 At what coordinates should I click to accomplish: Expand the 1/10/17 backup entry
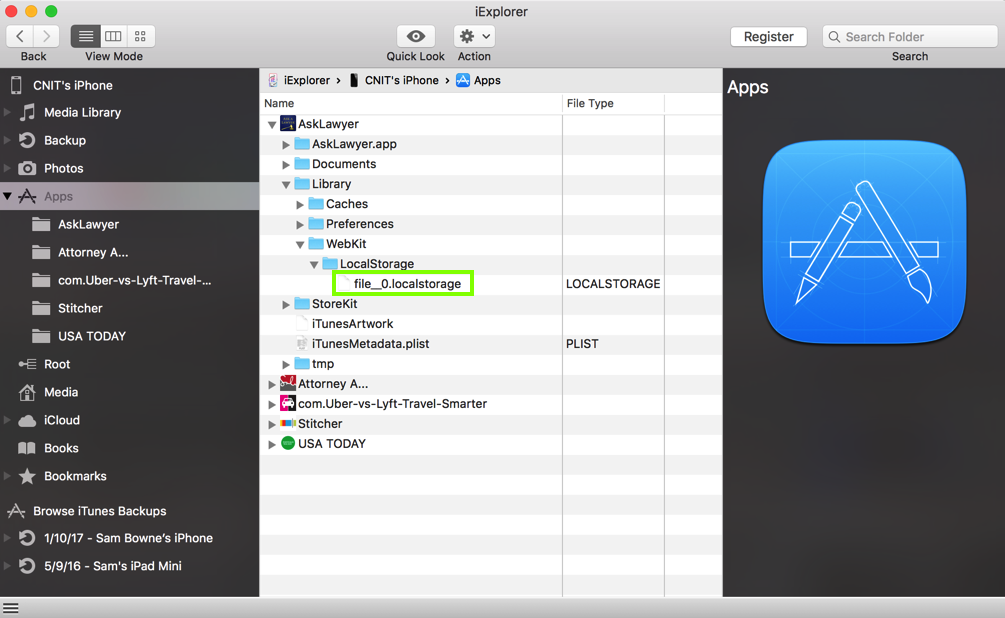(7, 538)
